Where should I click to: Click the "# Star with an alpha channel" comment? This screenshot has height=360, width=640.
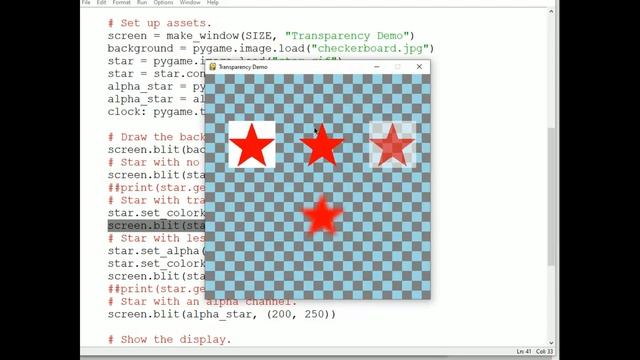202,302
